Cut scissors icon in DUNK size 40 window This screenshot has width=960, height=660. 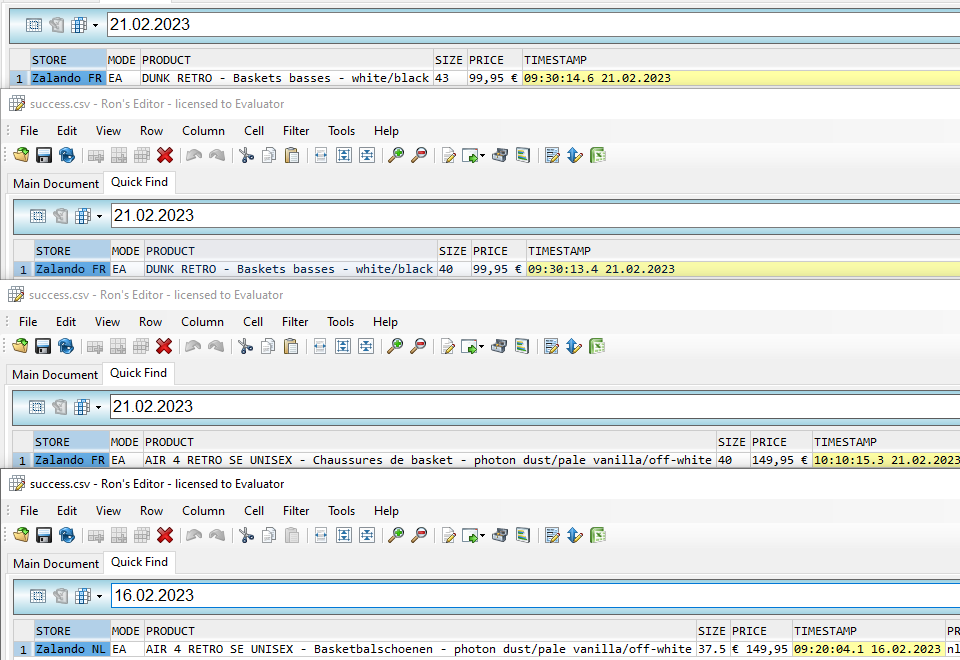[x=246, y=156]
